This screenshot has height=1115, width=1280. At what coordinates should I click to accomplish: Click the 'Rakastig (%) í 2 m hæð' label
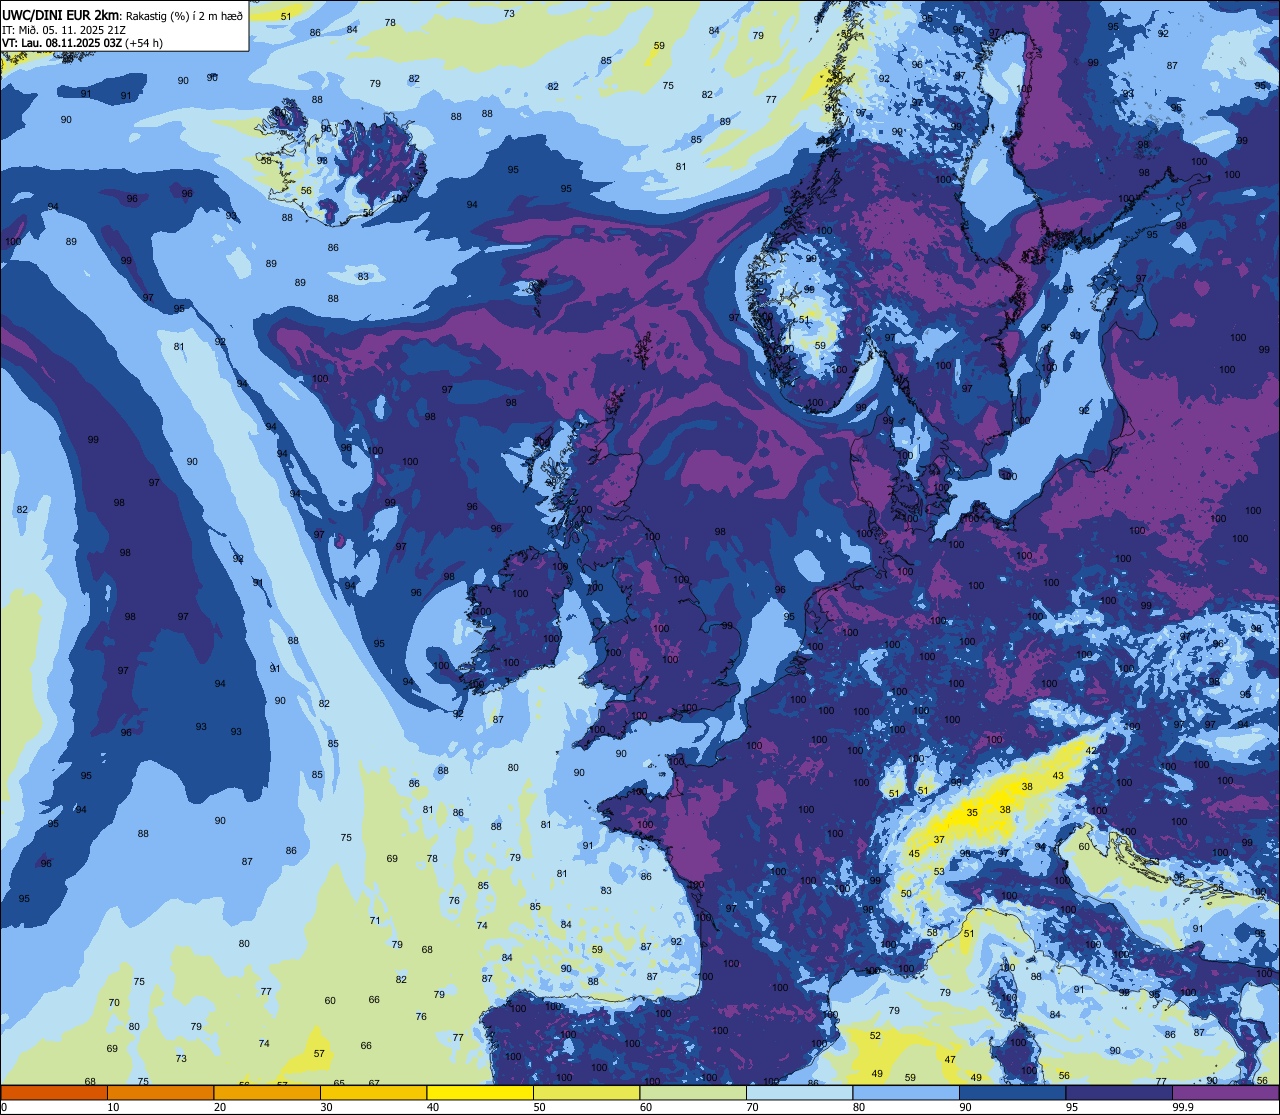point(183,15)
